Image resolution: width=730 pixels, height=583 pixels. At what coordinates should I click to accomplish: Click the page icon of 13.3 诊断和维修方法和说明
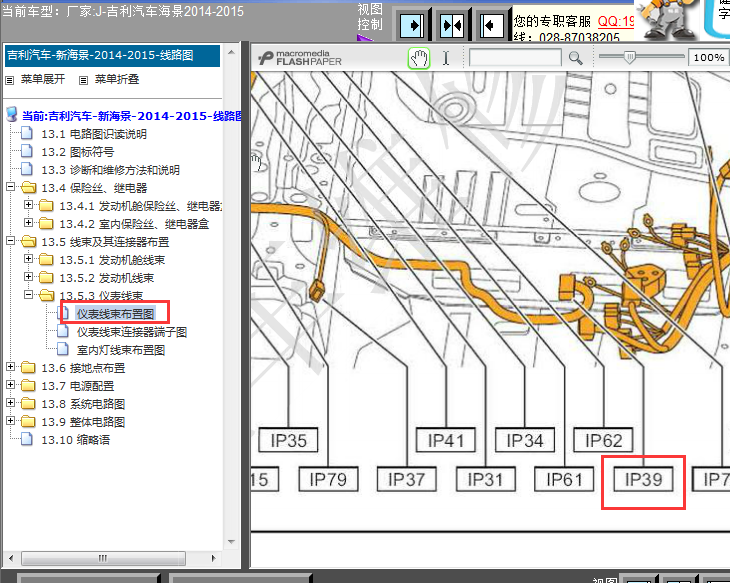point(27,169)
